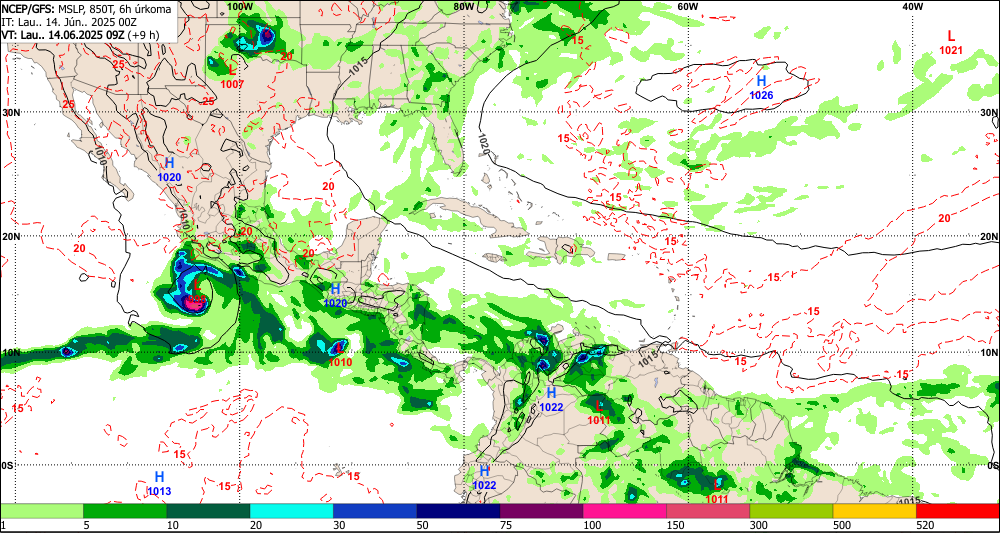Click the legend scale value 150
This screenshot has width=1000, height=533.
coord(674,525)
